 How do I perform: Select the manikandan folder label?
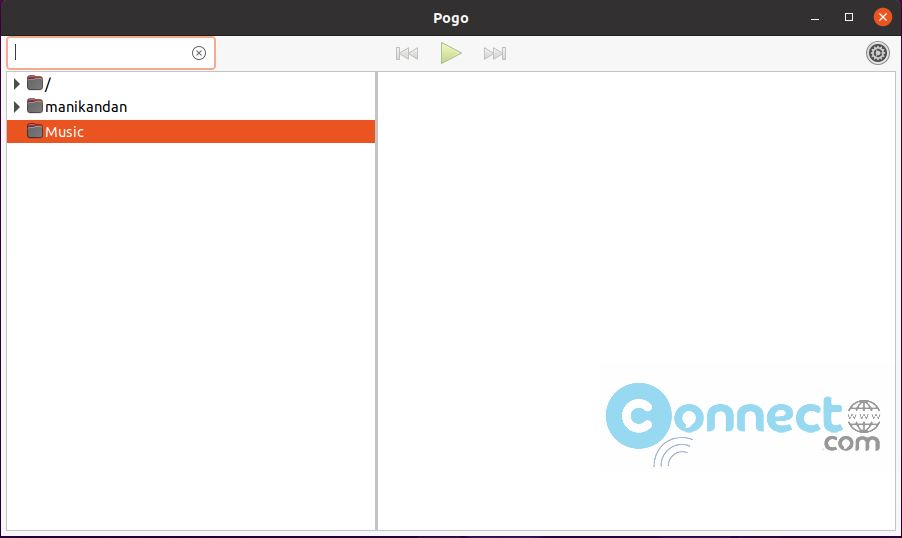86,107
